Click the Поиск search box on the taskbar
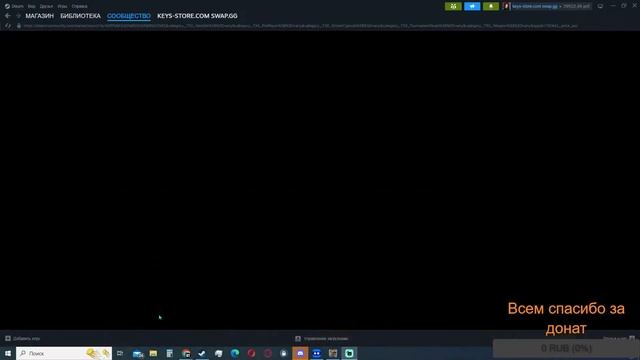 pyautogui.click(x=64, y=353)
